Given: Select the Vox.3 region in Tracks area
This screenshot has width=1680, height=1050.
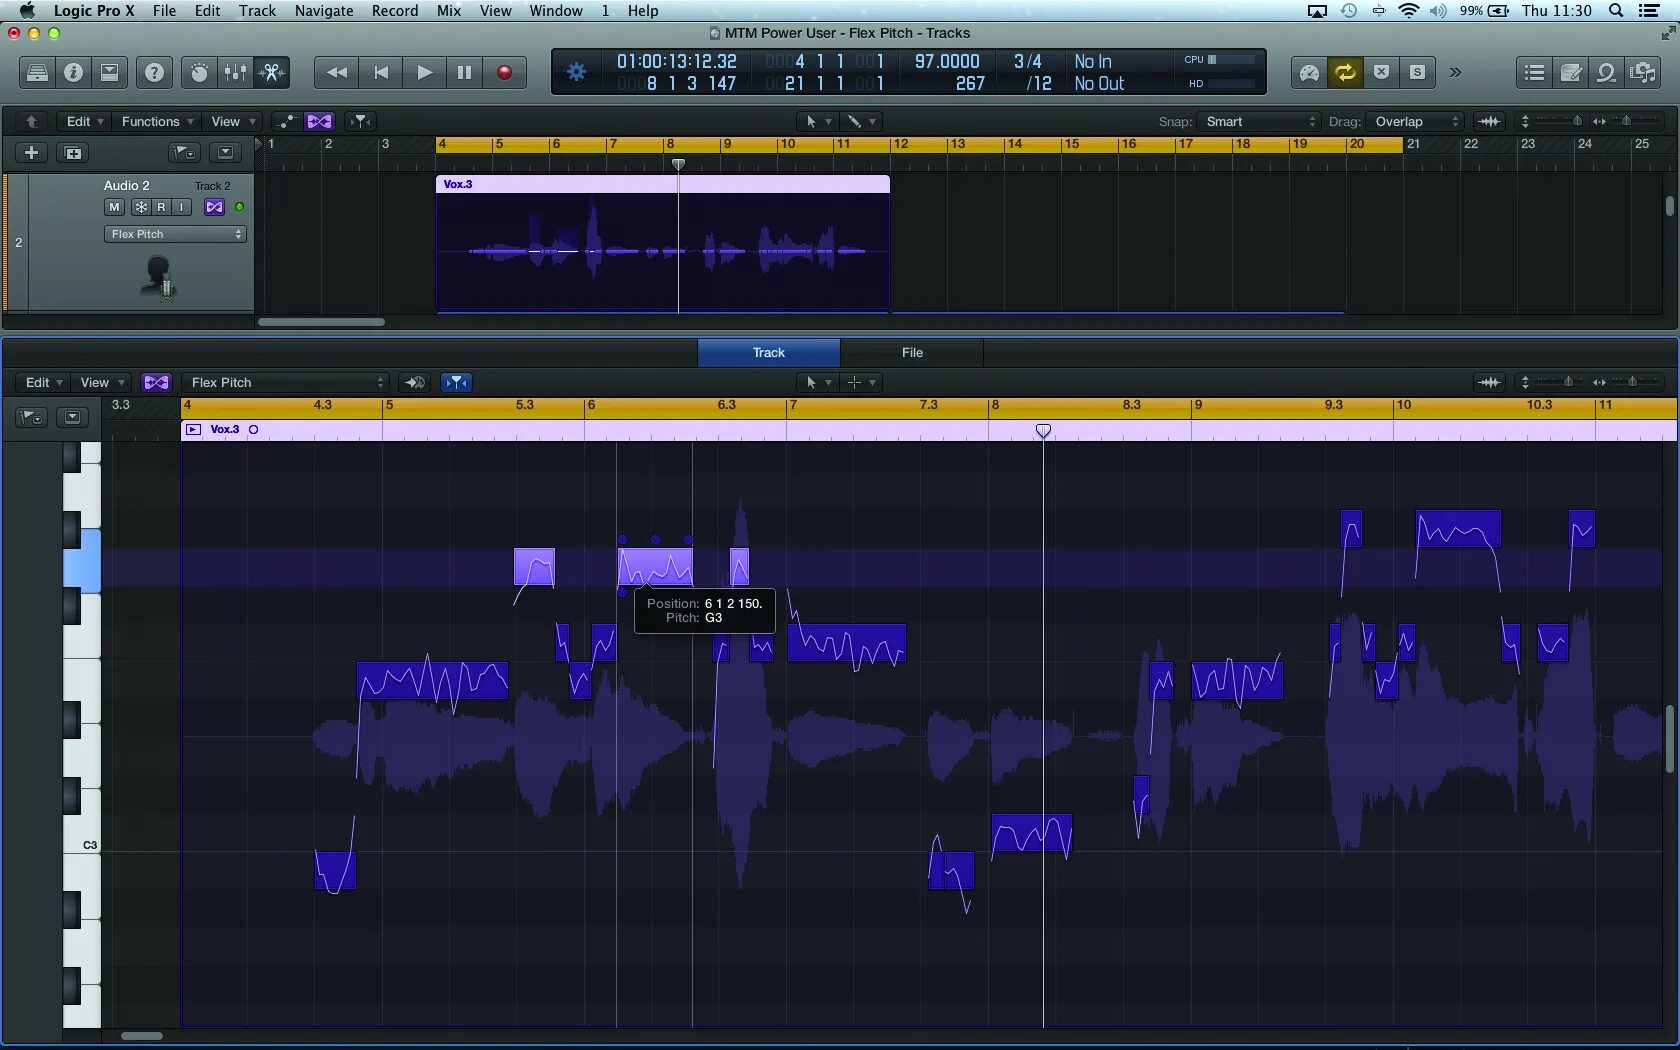Looking at the screenshot, I should coord(663,244).
